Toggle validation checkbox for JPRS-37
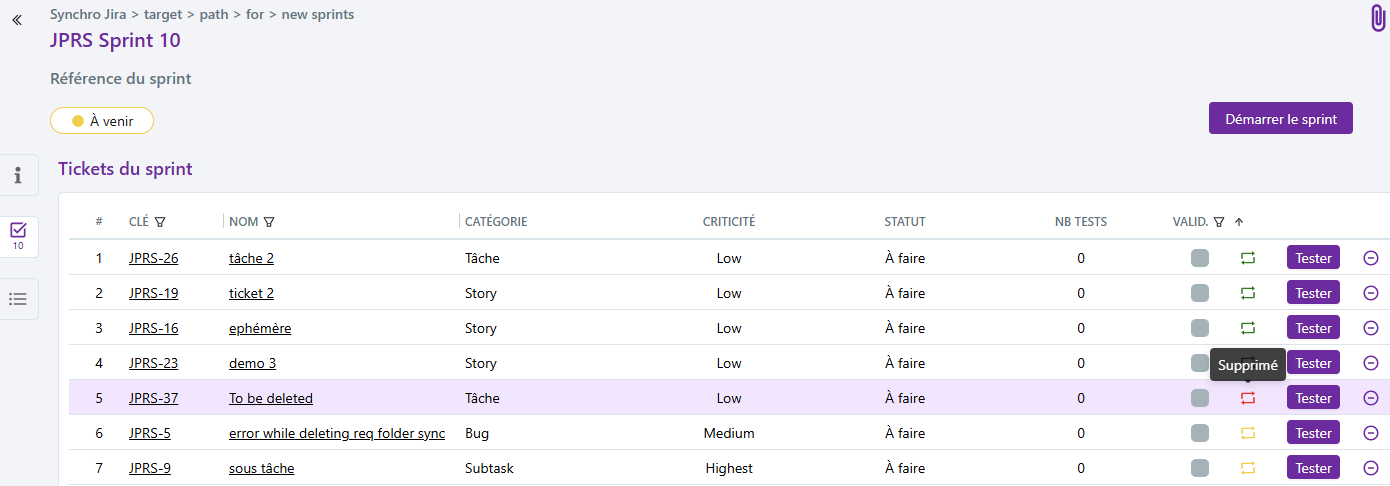 [x=1200, y=398]
